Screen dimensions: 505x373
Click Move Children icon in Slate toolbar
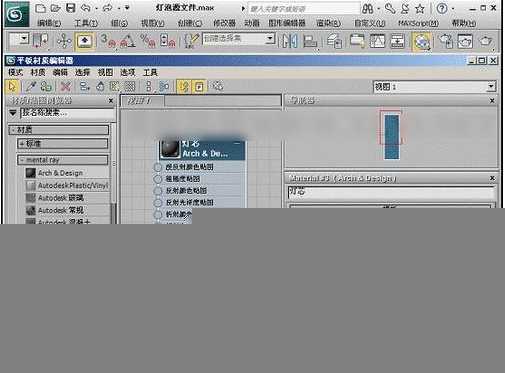[x=85, y=86]
